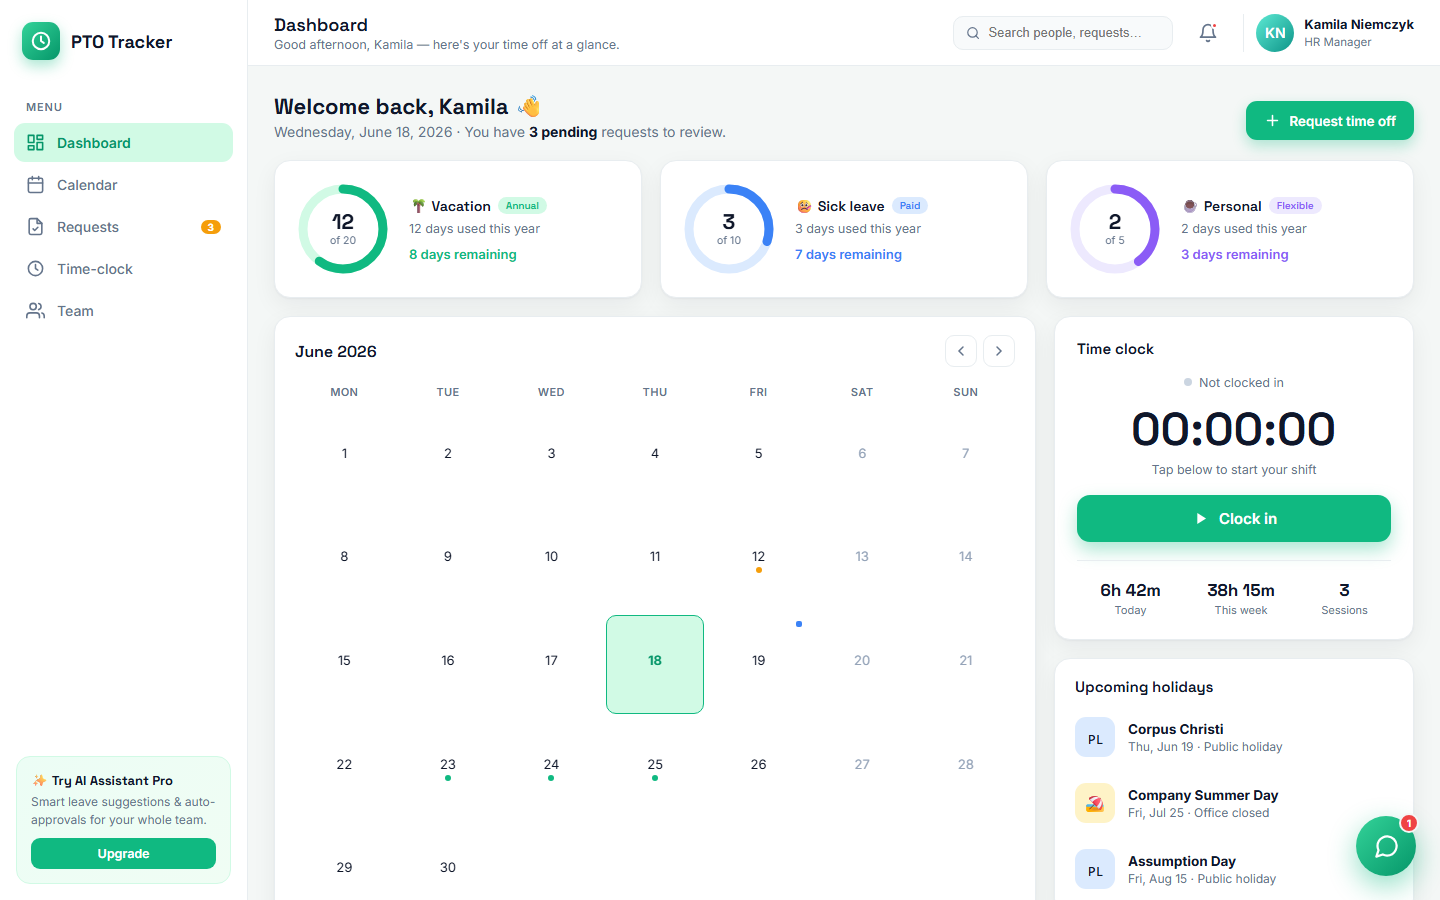Click the 38h 15m This week stat
Viewport: 1440px width, 900px height.
(1241, 599)
